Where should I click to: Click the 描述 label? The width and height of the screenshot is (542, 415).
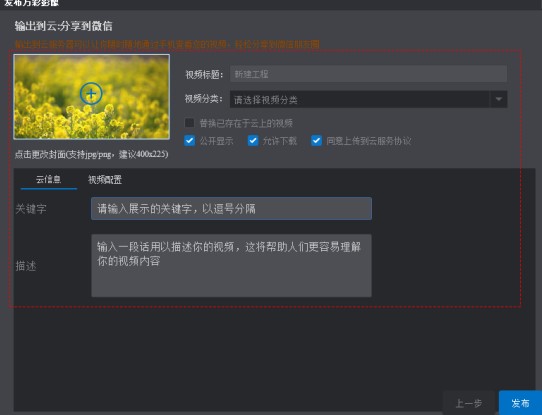(26, 266)
